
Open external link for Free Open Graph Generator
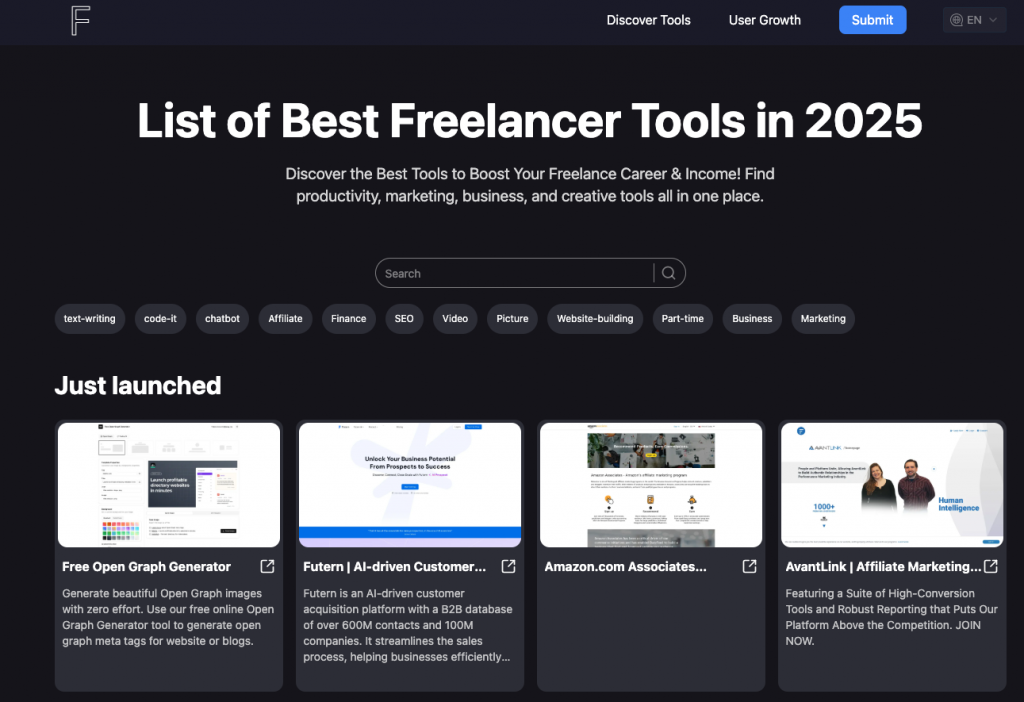click(267, 566)
